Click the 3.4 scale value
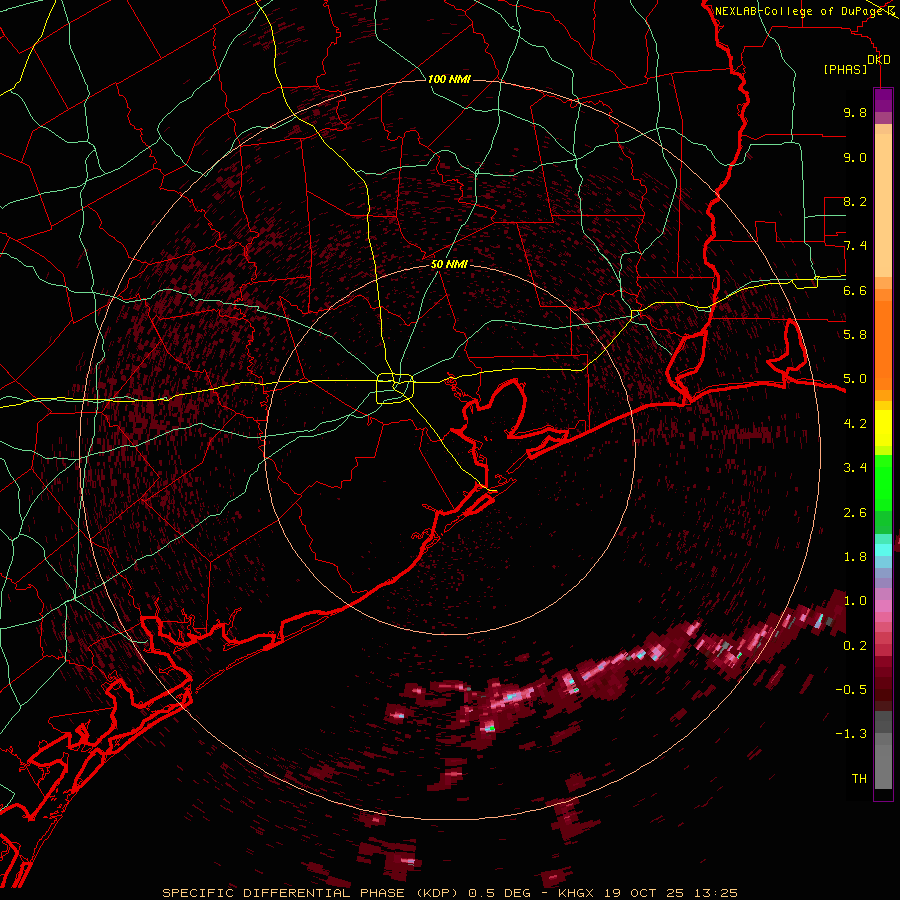This screenshot has width=900, height=900. (855, 468)
